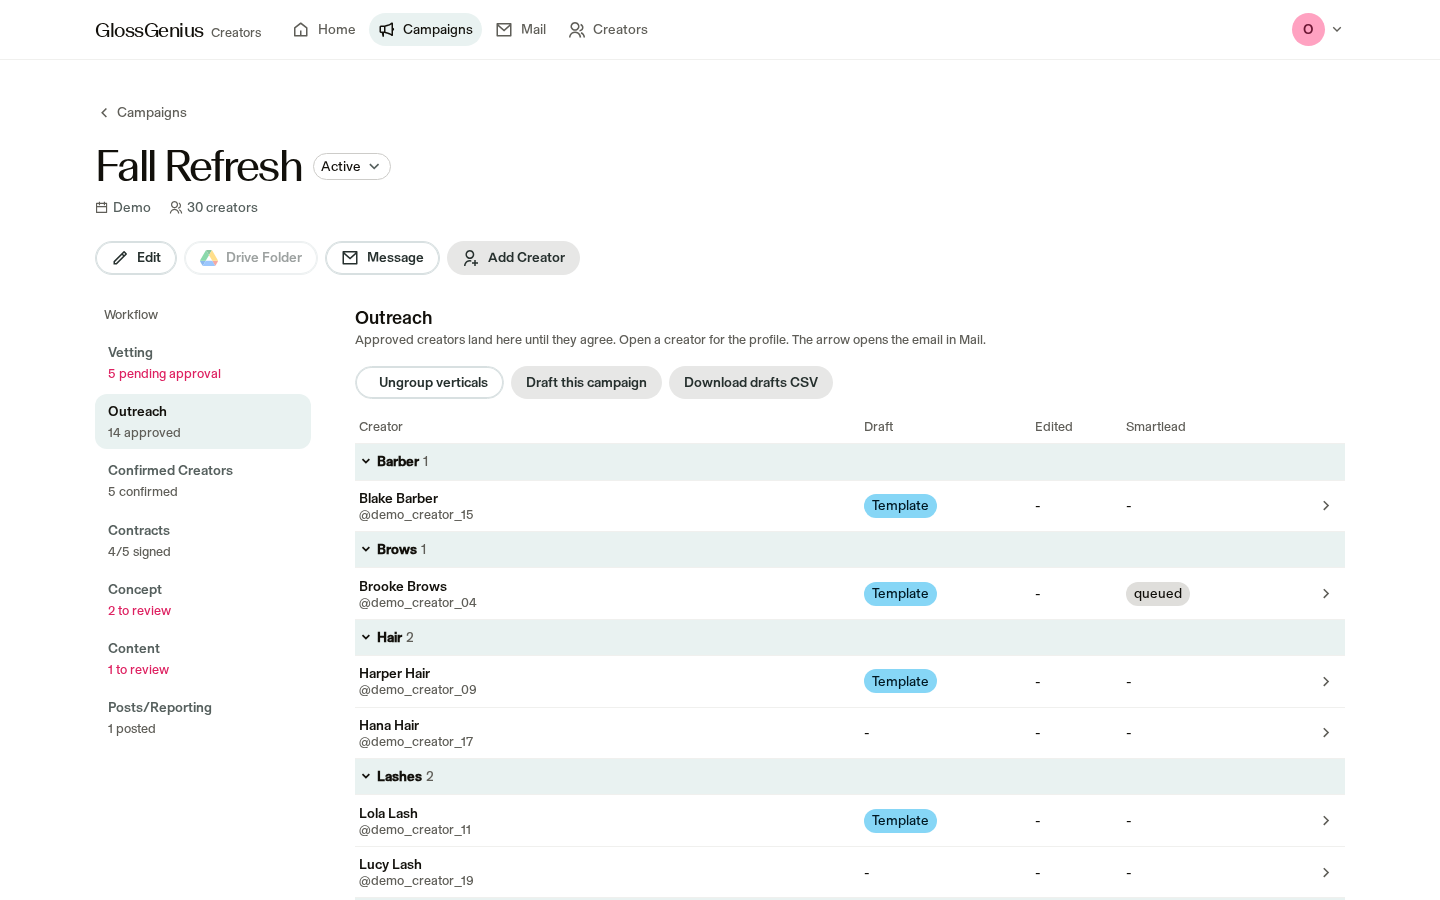Toggle Ungroup verticals

(x=429, y=383)
